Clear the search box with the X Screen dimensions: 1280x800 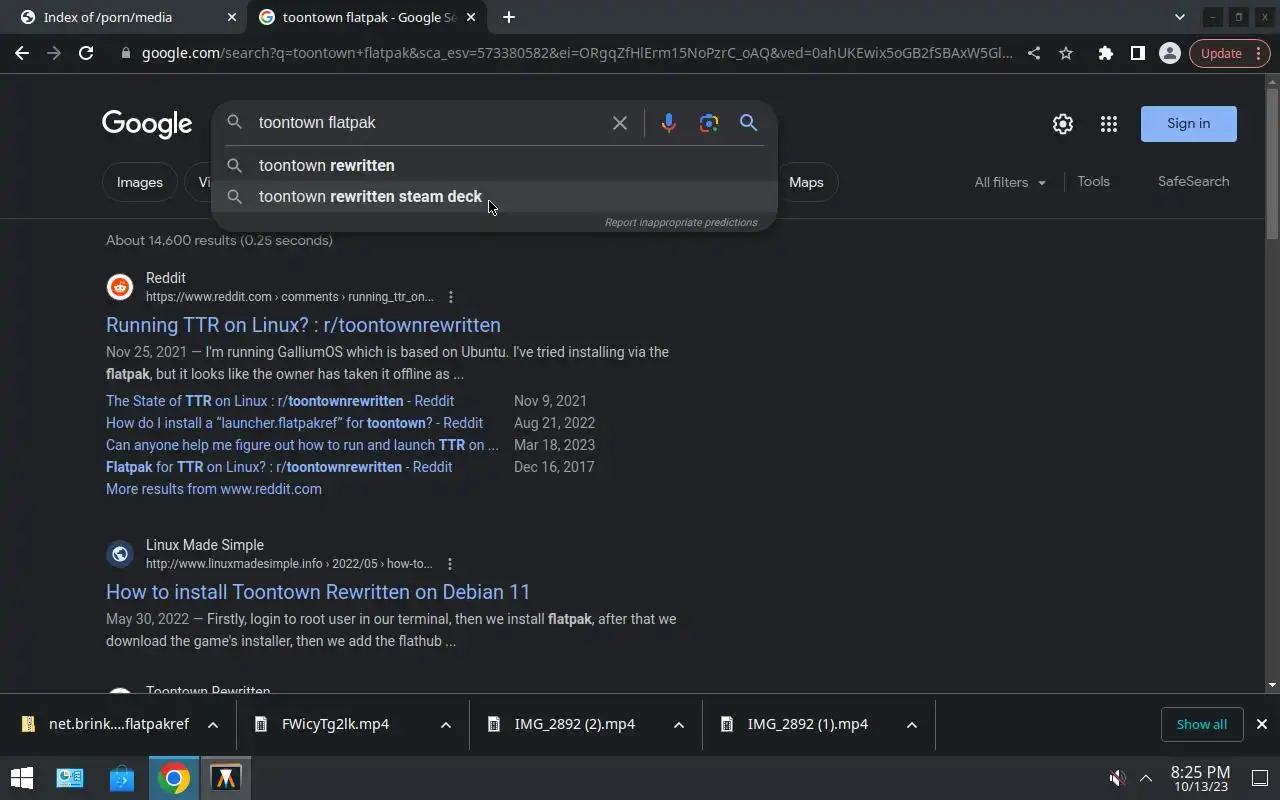pyautogui.click(x=620, y=123)
